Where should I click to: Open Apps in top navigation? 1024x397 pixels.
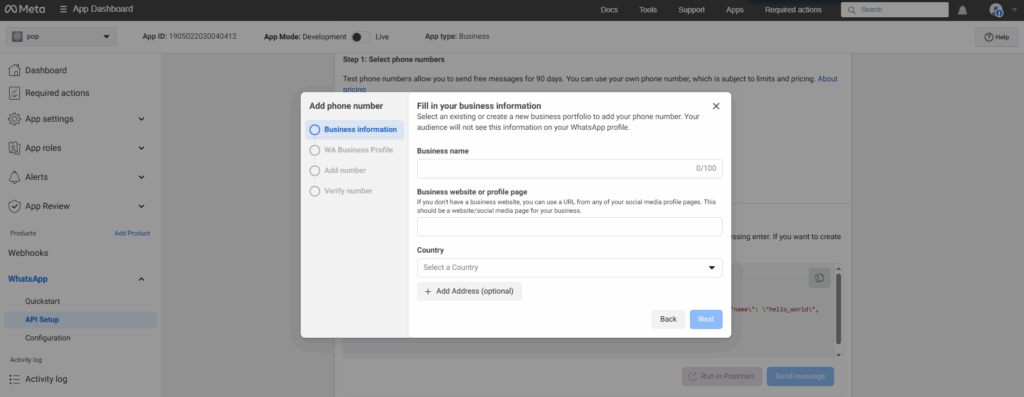[735, 10]
